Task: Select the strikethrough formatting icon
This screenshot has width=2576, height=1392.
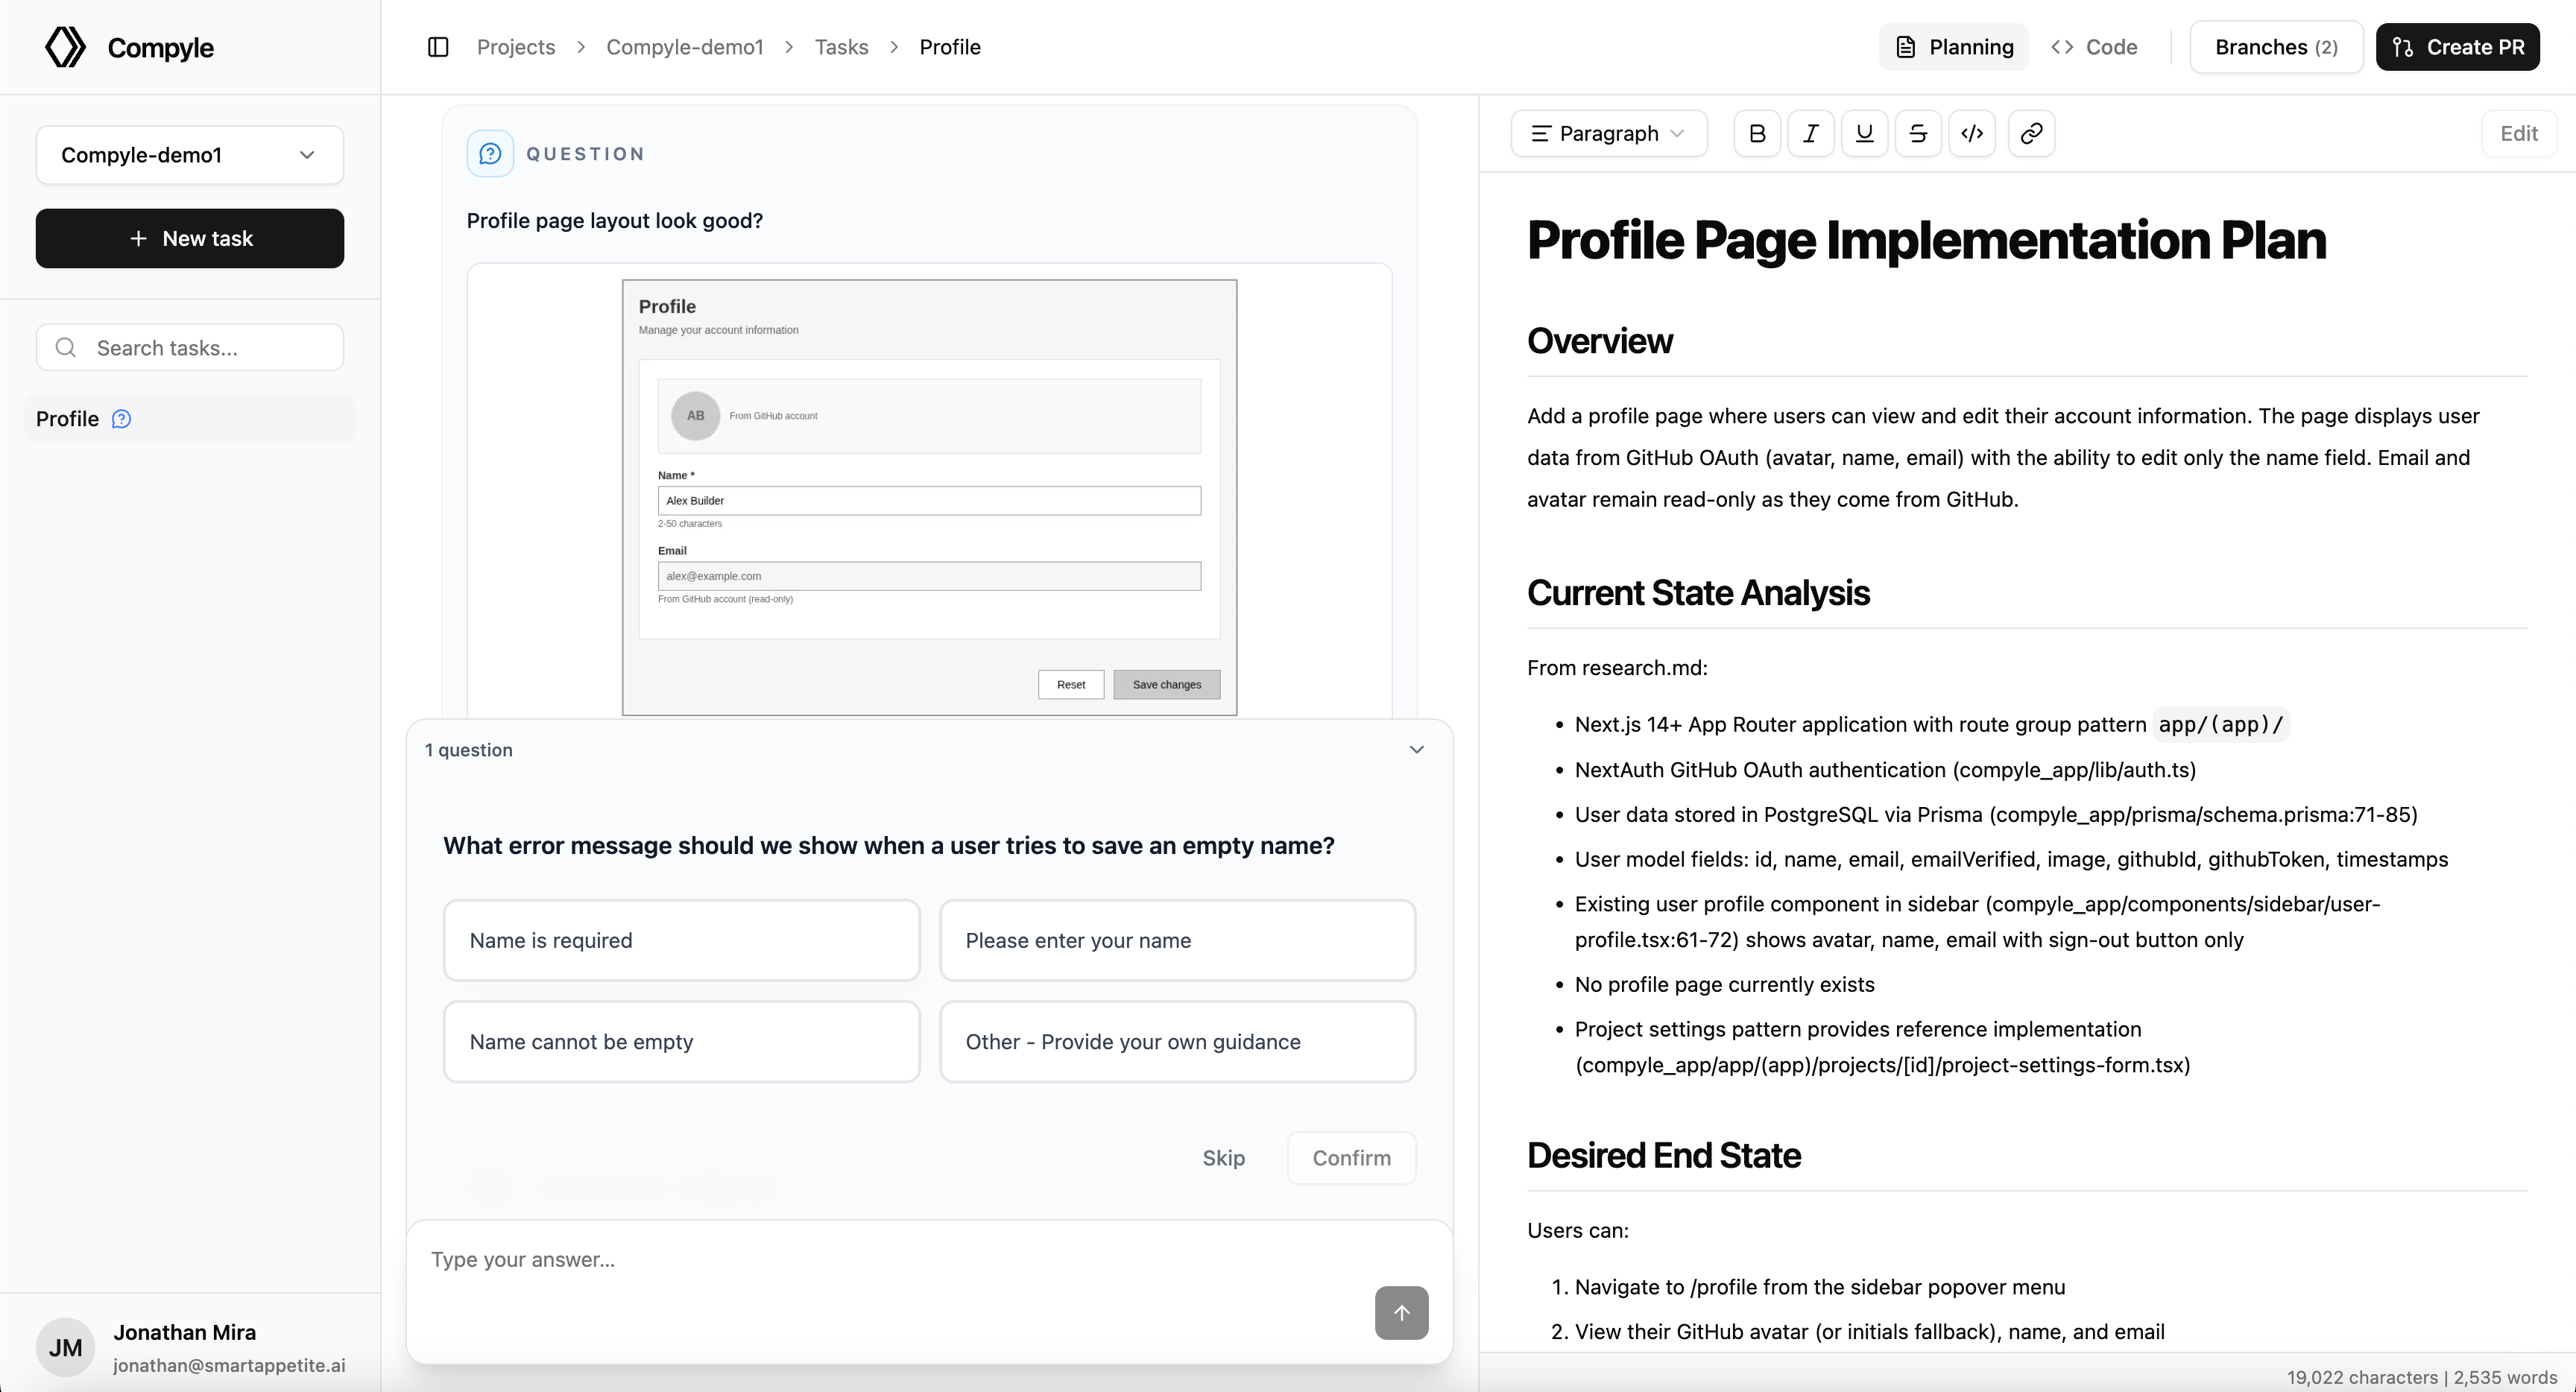Action: click(x=1918, y=133)
